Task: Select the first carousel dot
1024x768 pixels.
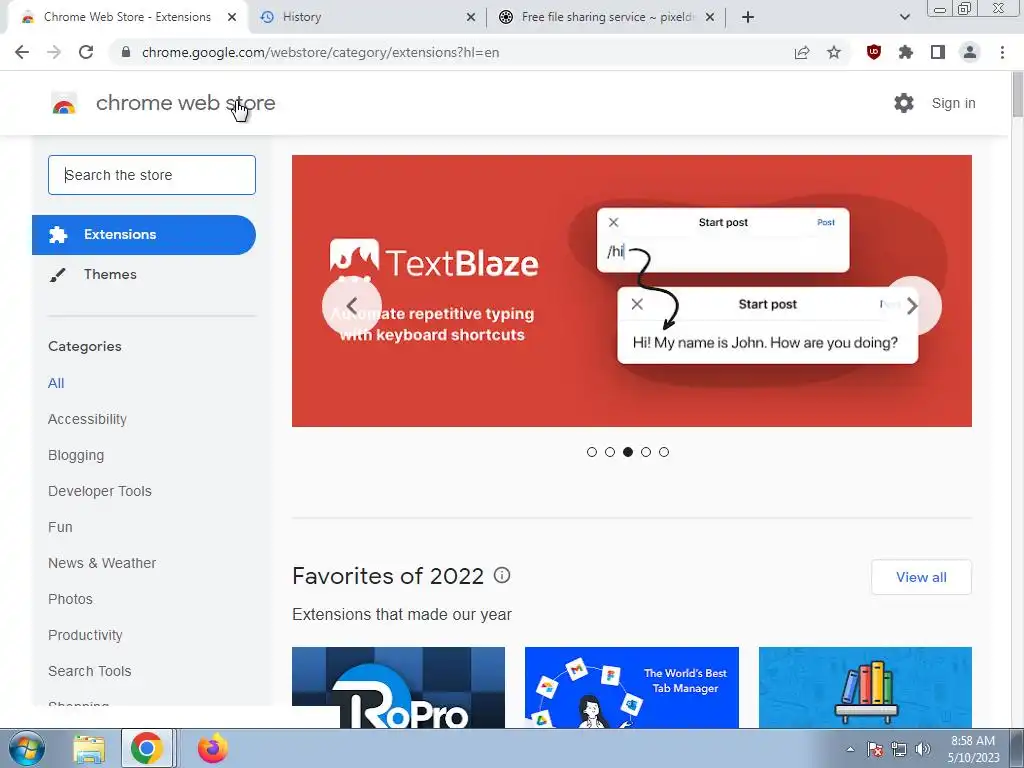Action: pos(592,452)
